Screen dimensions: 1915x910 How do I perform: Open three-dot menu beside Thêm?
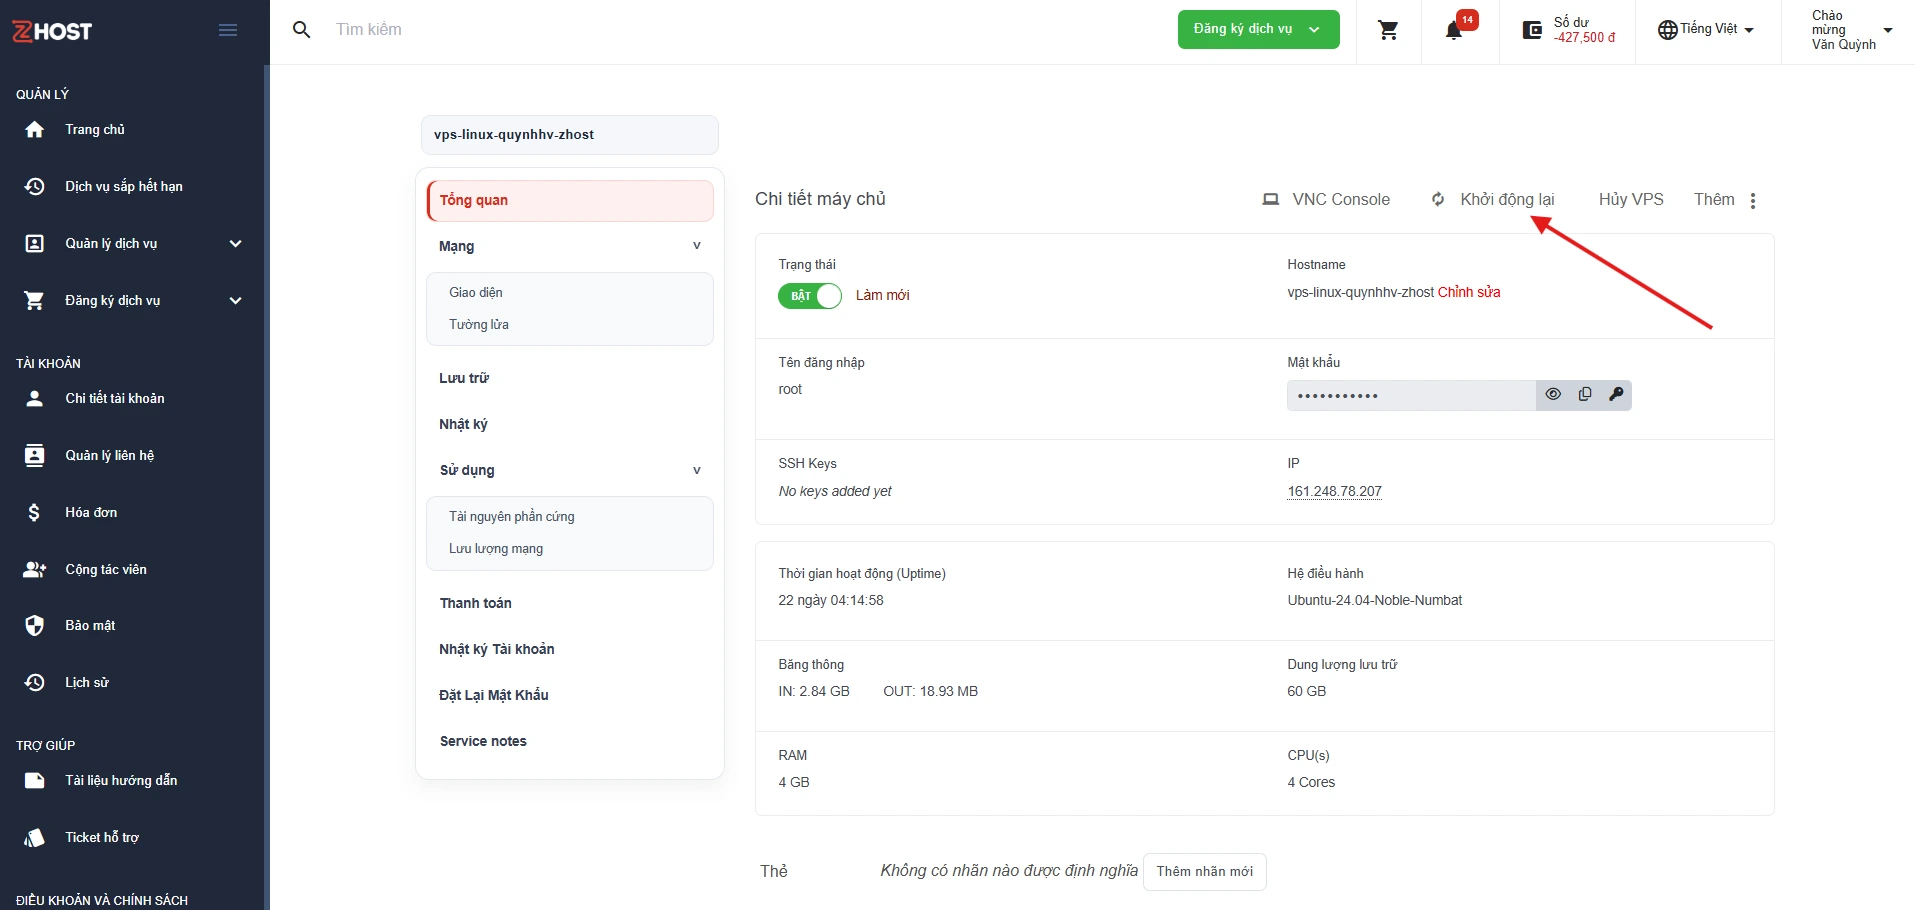1753,200
